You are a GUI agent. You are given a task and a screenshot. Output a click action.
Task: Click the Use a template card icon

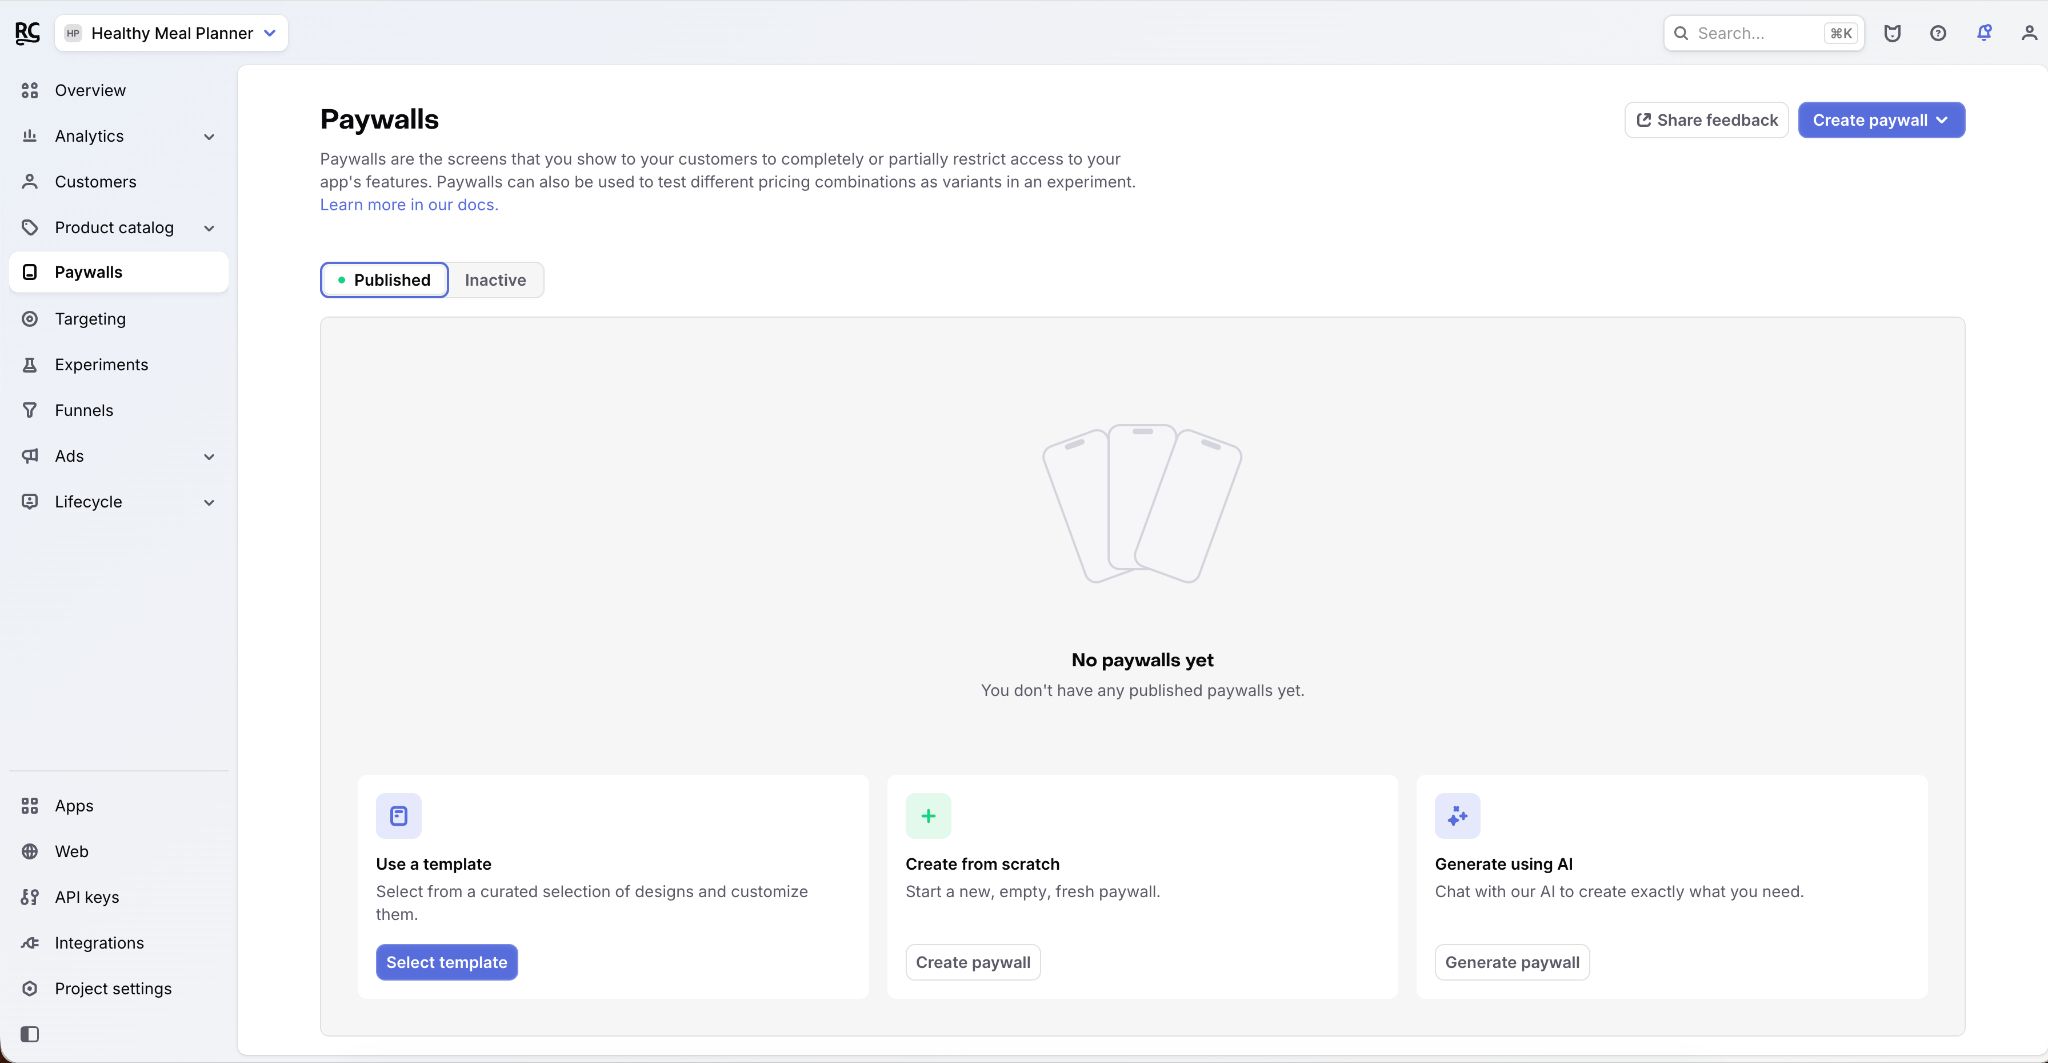point(399,816)
